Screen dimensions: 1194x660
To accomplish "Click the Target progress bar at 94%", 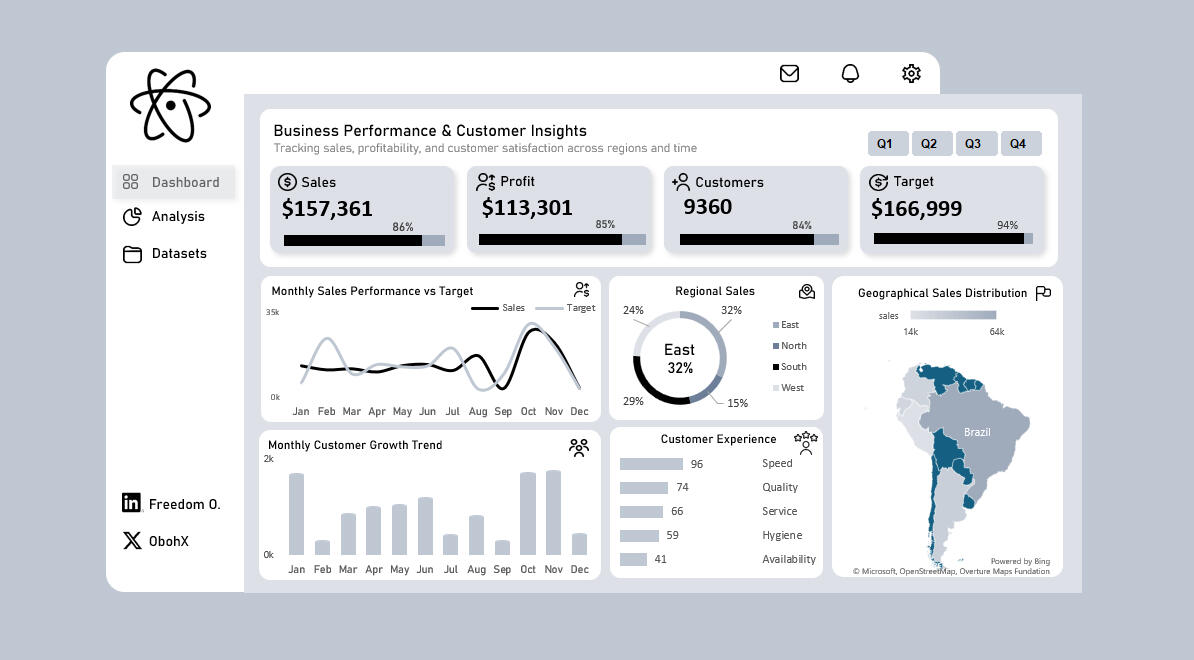I will point(952,239).
